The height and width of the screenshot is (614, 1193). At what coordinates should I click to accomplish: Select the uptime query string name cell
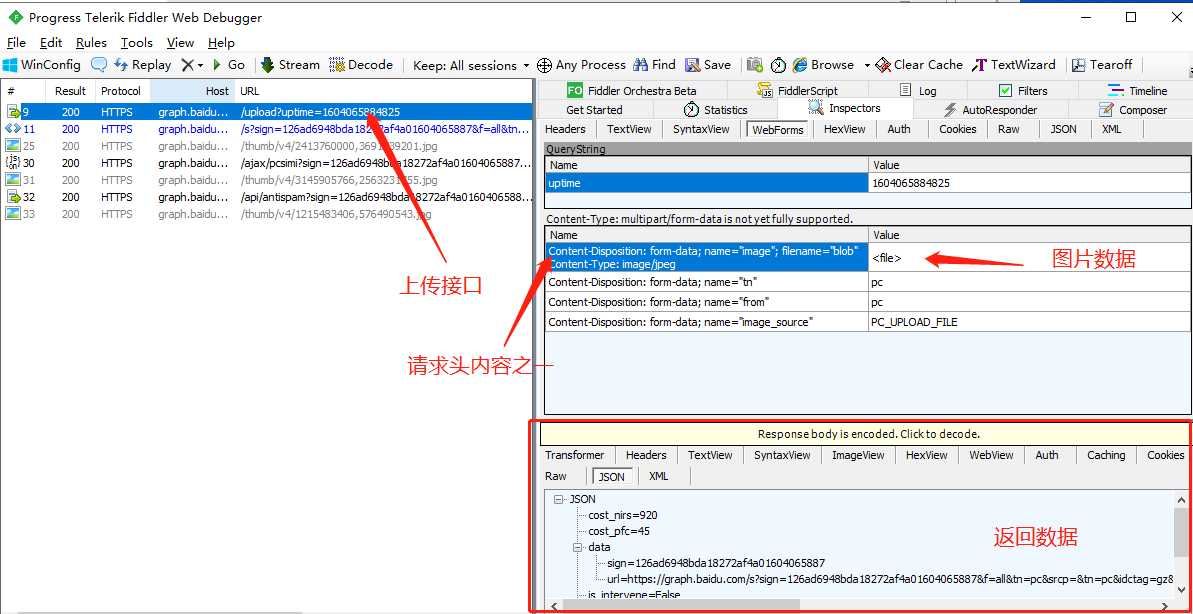click(707, 183)
